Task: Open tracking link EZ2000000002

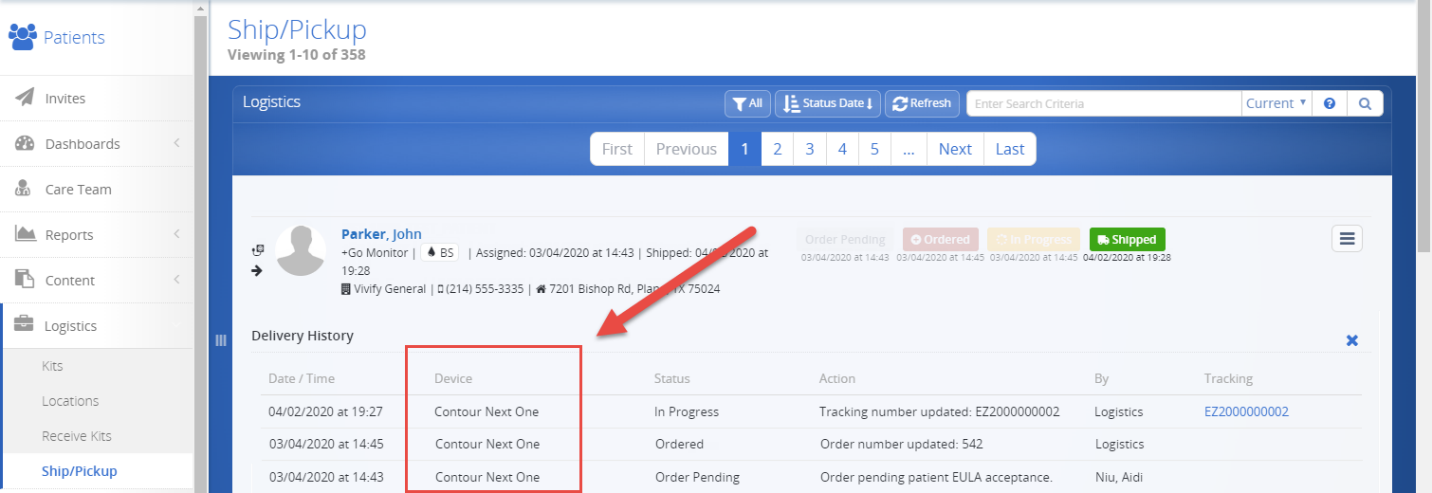Action: (x=1246, y=411)
